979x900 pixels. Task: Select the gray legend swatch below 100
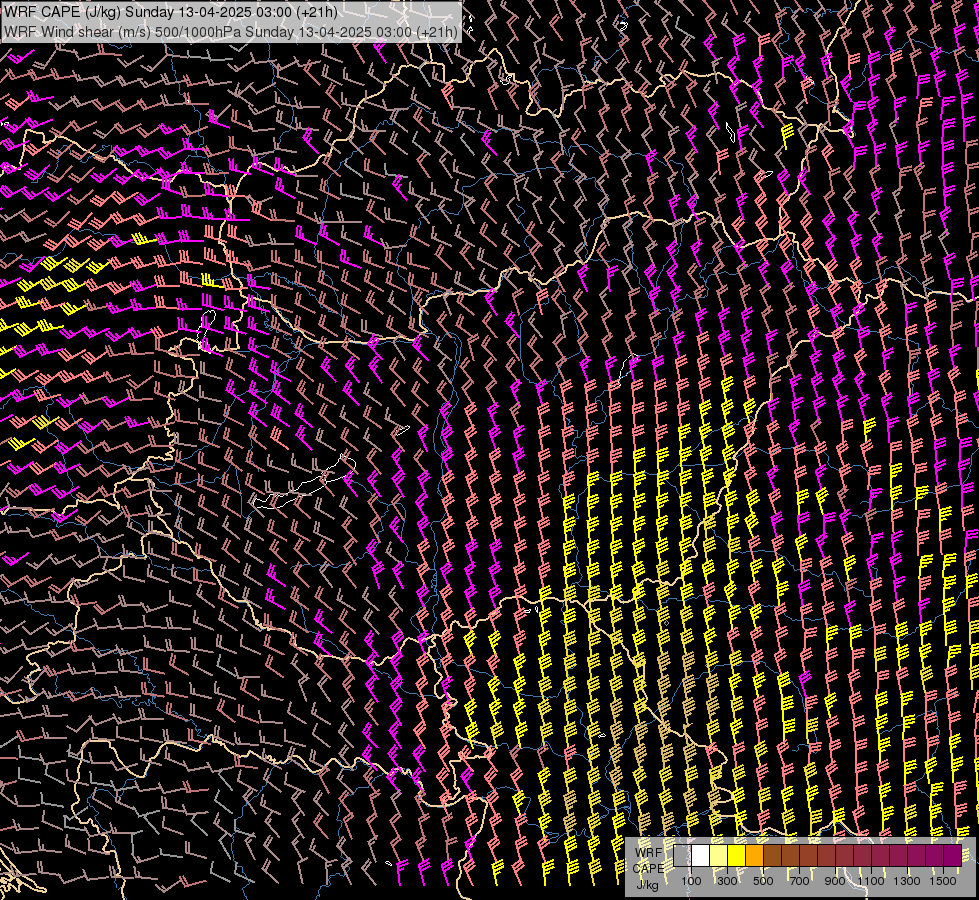tap(682, 856)
